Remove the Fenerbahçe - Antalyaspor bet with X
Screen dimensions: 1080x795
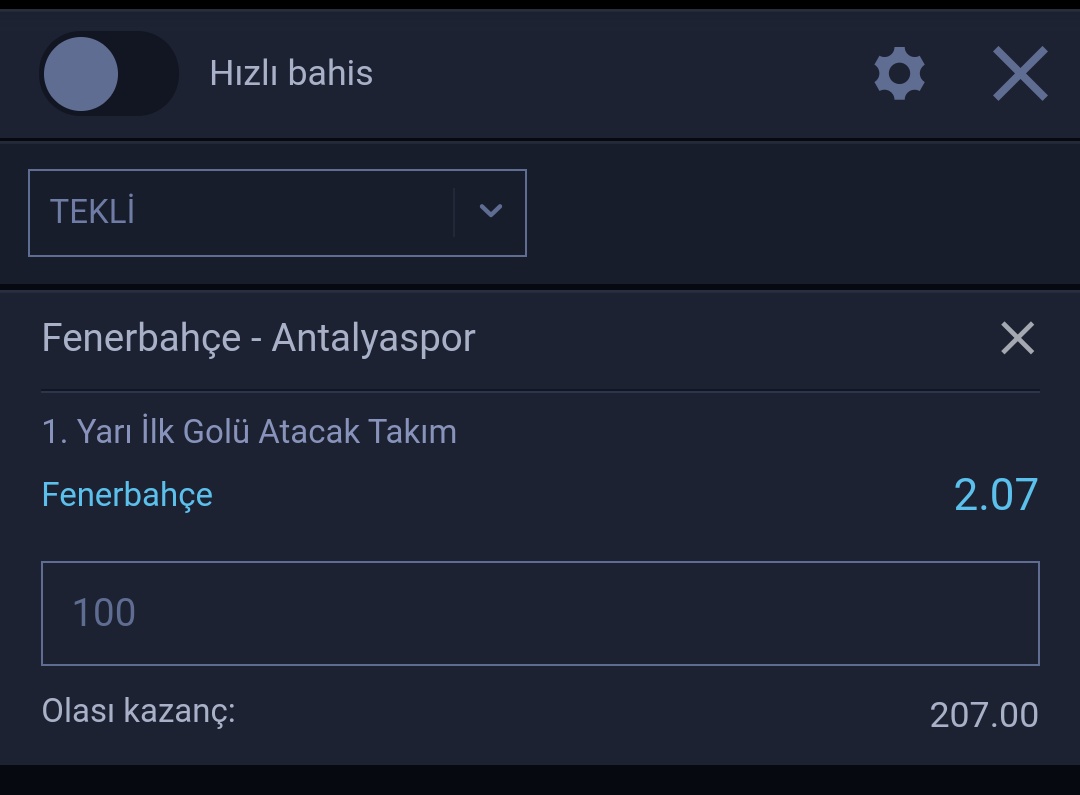(1017, 338)
